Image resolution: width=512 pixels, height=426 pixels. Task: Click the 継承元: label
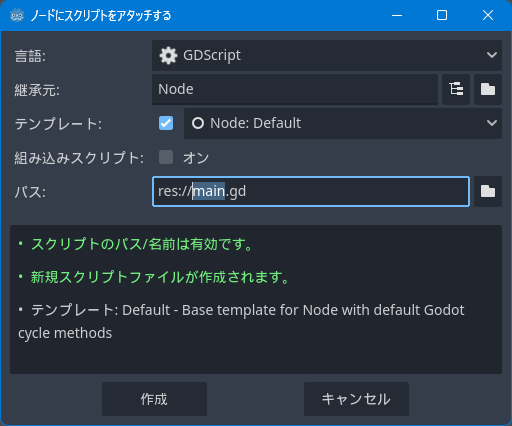[x=37, y=90]
